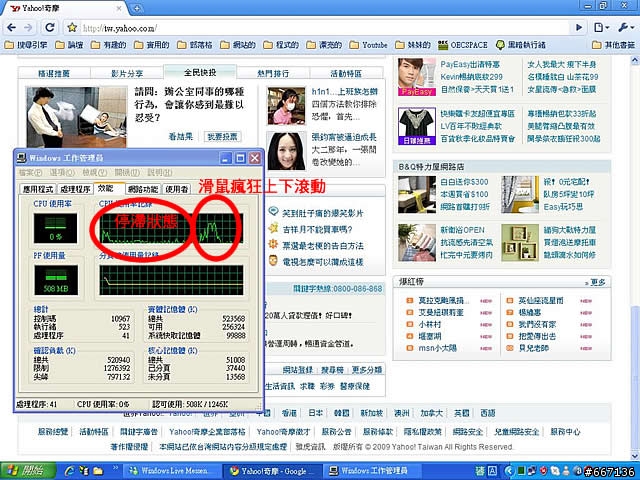Go back with the Chrome back arrow

(x=11, y=28)
